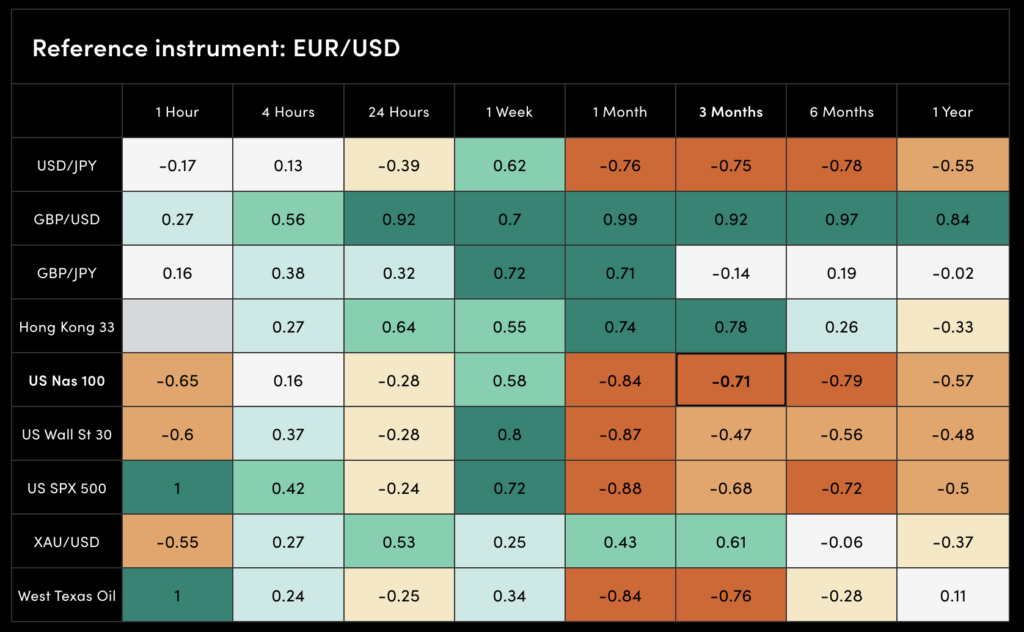This screenshot has height=632, width=1024.
Task: Click US SPX 500 1 Hour cell
Action: click(x=177, y=489)
